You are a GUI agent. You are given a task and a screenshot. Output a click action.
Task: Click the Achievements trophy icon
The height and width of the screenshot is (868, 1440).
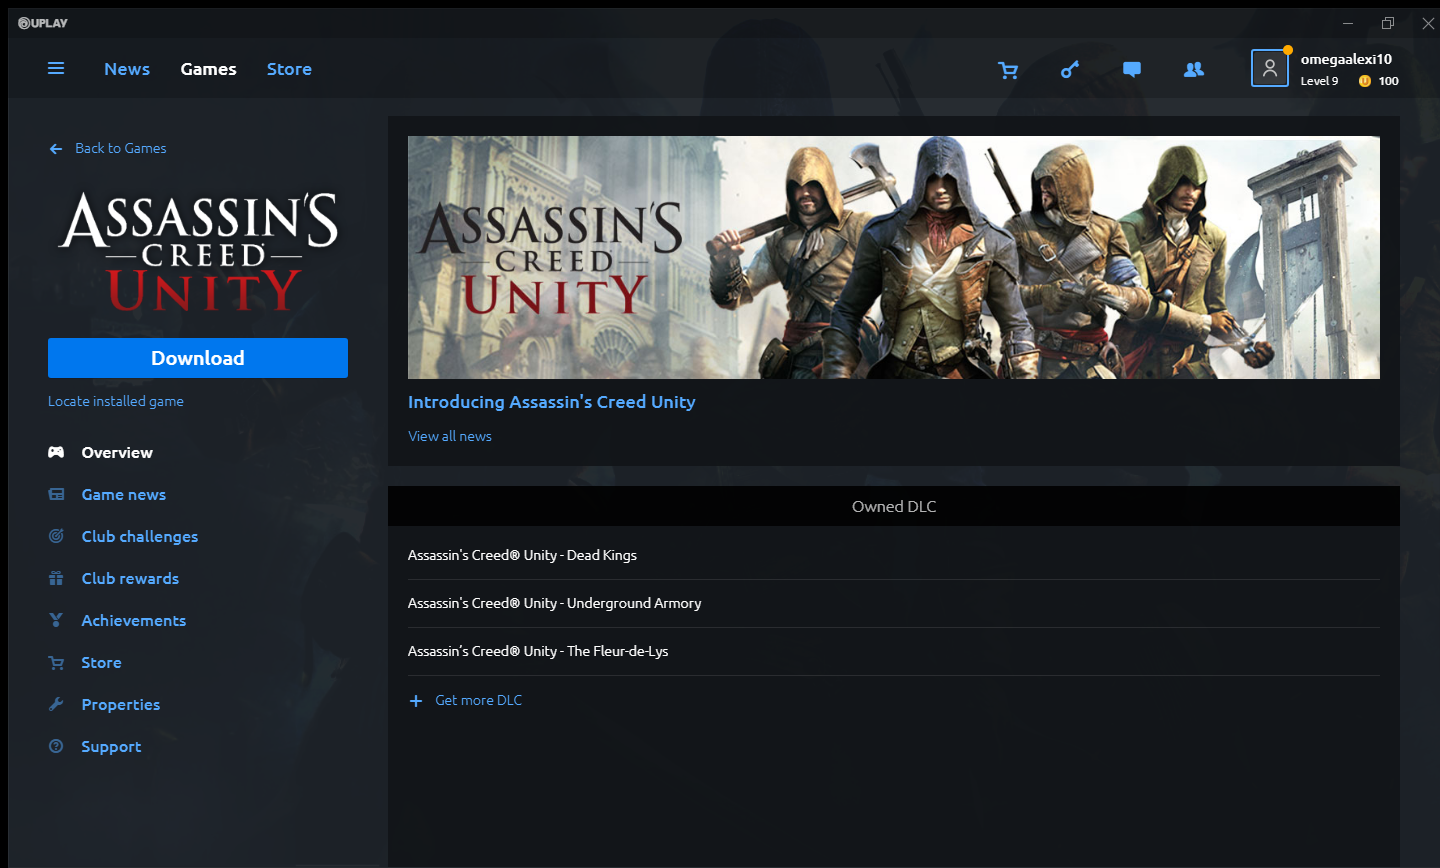(56, 621)
